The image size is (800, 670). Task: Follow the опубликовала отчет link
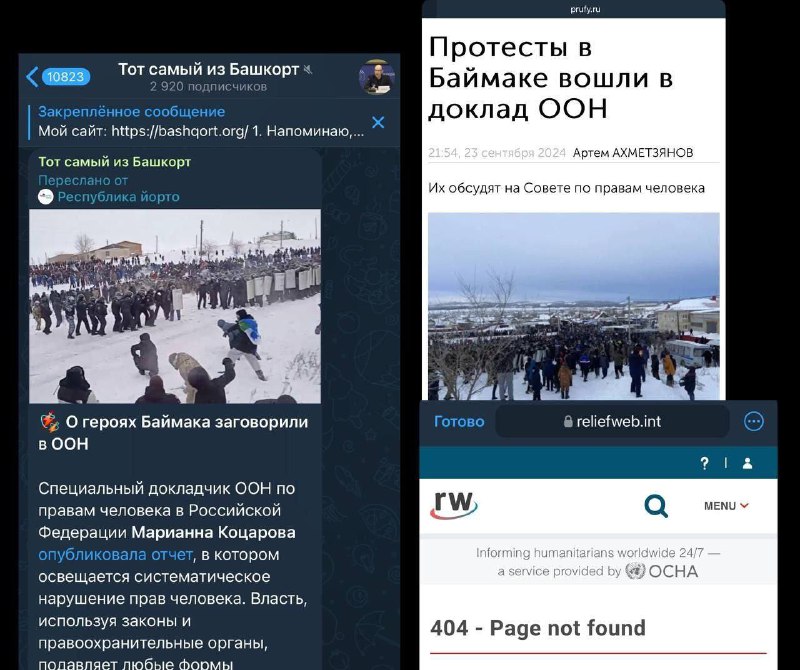(x=115, y=555)
